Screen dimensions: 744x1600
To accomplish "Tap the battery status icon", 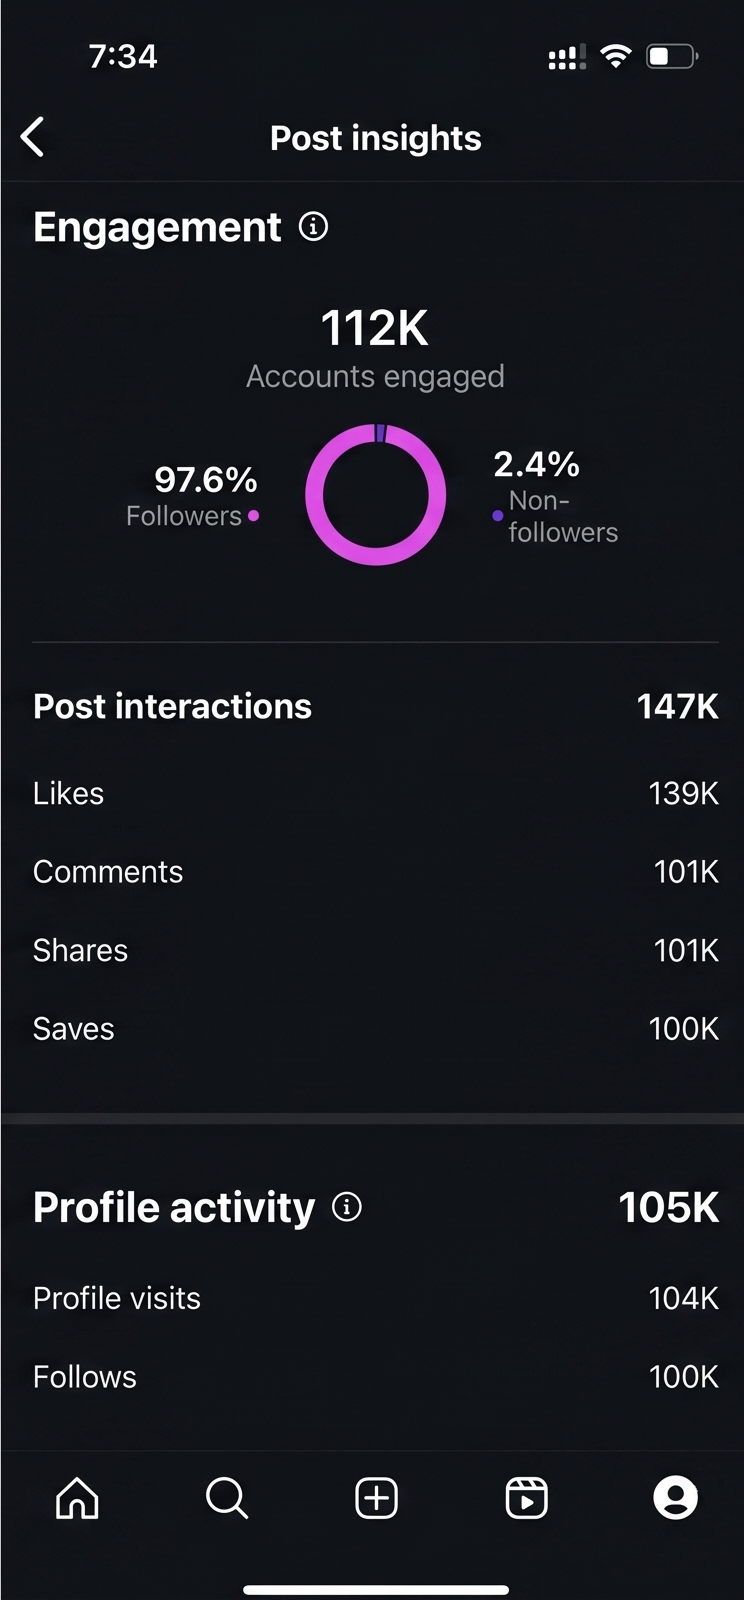I will (672, 56).
